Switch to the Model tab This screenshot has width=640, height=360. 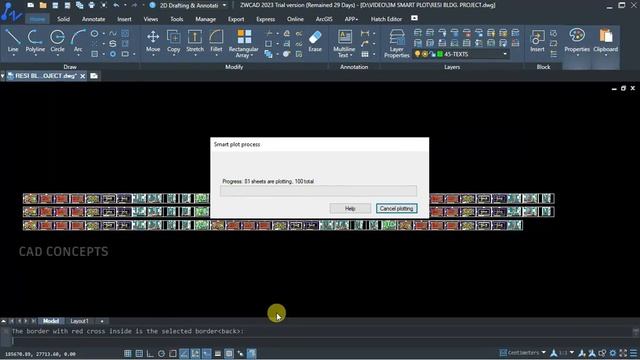coord(51,321)
